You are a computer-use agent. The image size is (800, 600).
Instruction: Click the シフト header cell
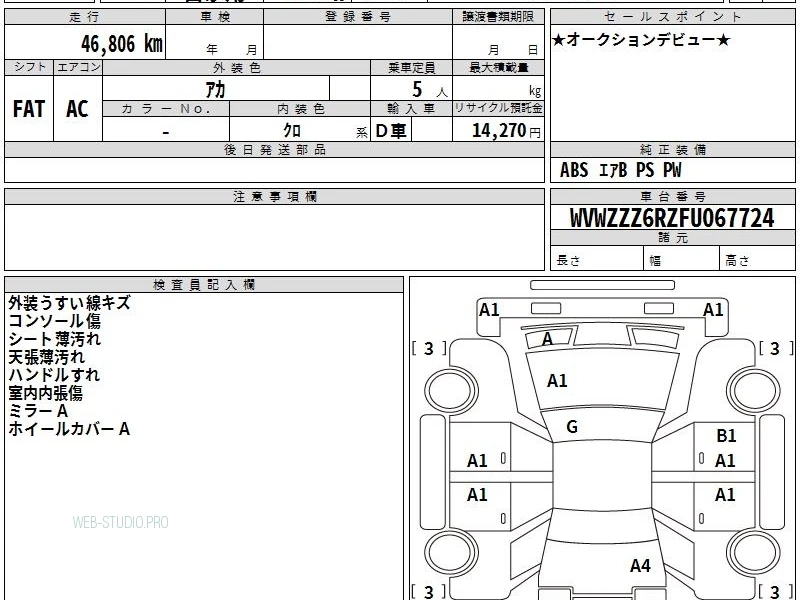pos(29,67)
